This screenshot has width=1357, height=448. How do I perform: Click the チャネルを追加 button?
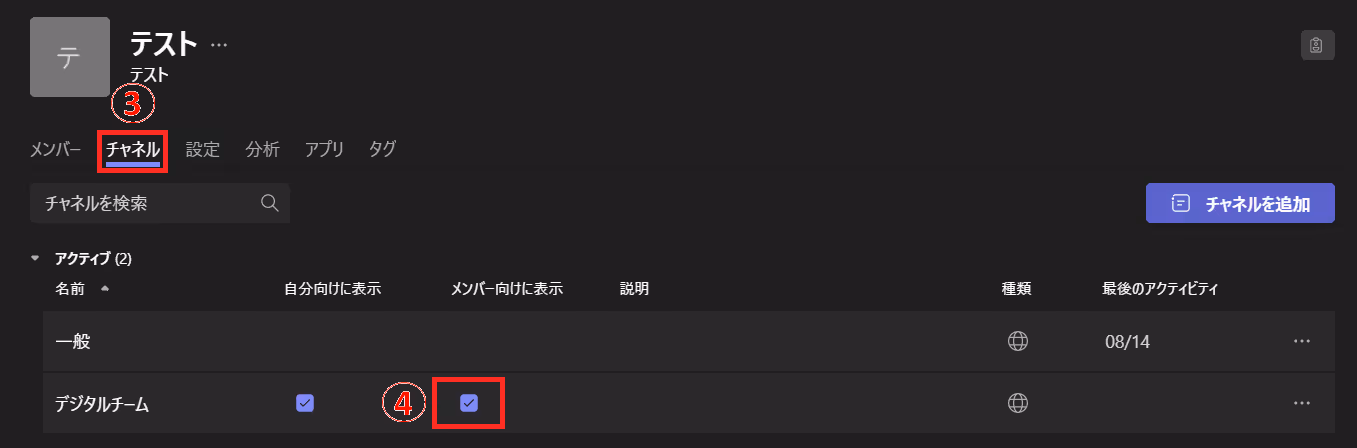(1240, 203)
